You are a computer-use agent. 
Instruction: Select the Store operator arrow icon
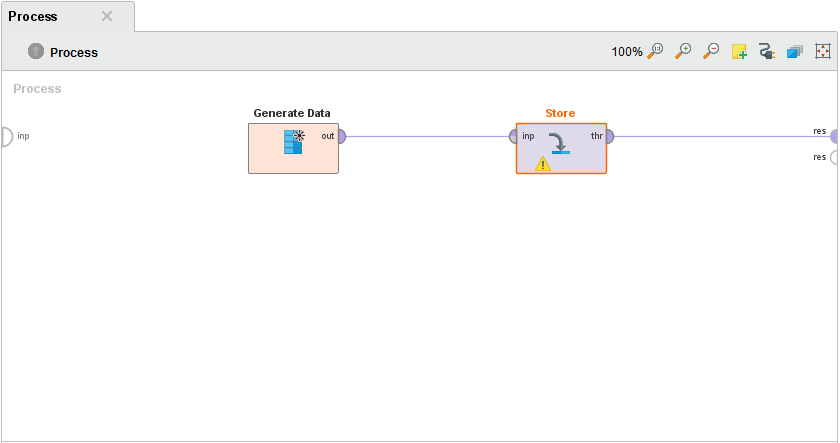[560, 144]
